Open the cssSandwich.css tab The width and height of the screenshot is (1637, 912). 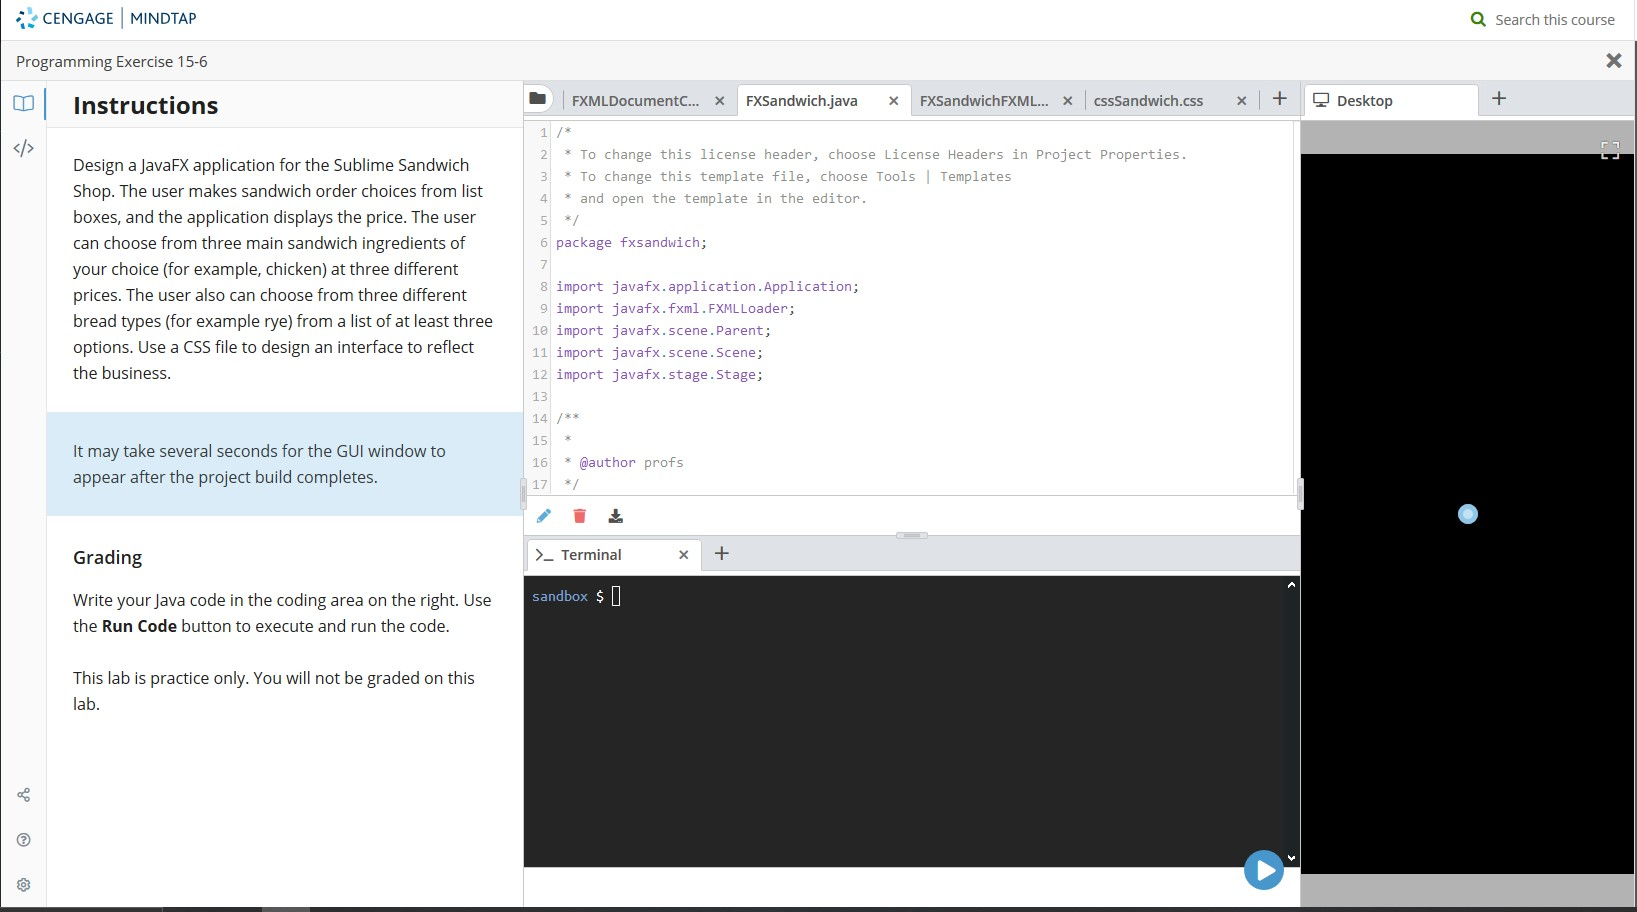click(1148, 100)
